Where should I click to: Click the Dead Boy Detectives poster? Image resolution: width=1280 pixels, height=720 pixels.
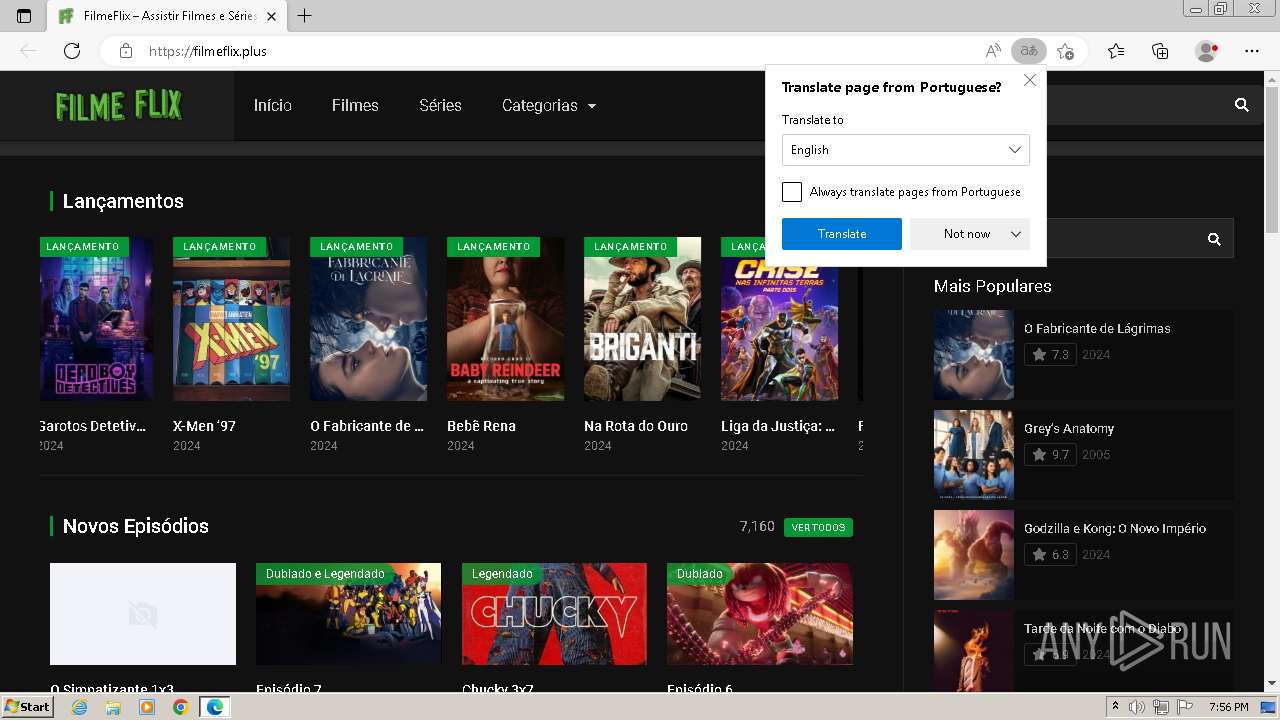point(96,319)
